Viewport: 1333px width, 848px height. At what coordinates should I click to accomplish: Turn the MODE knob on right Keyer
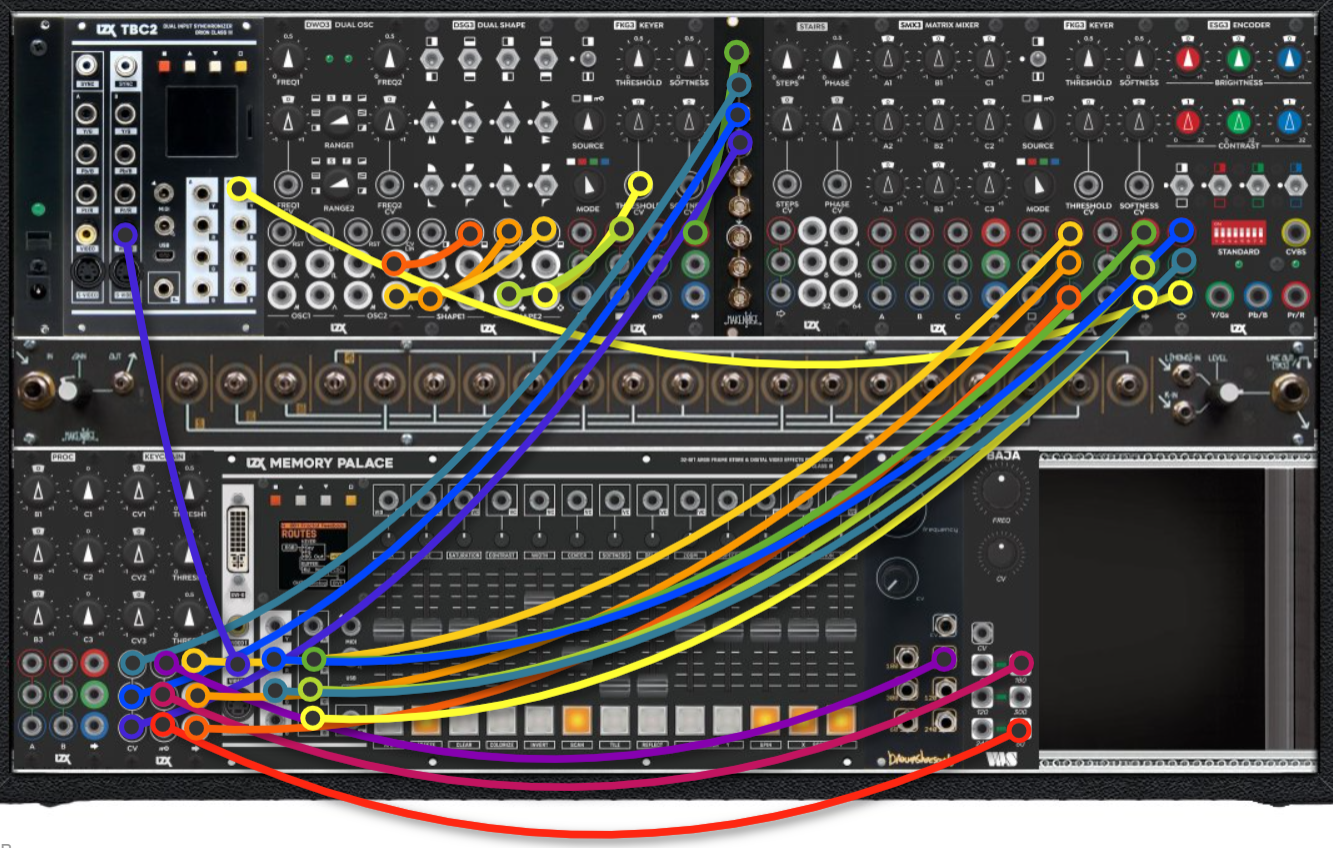(1038, 184)
